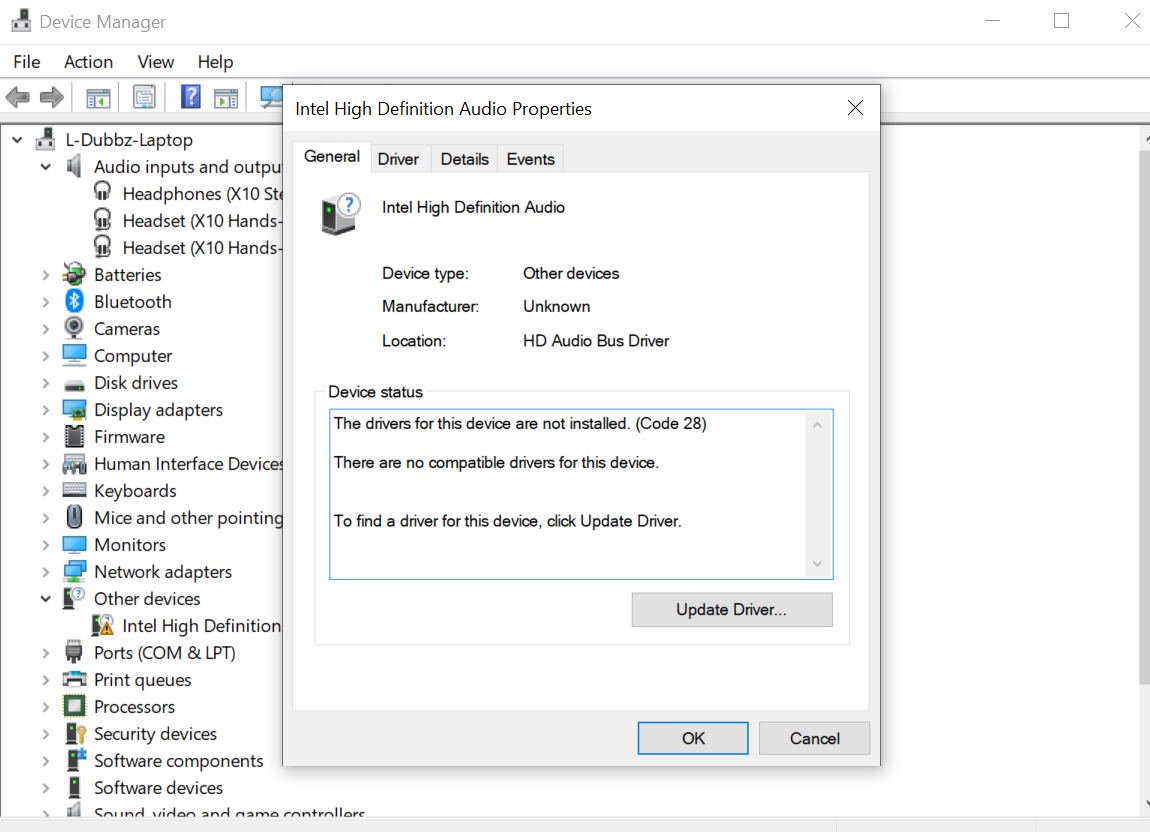
Task: Toggle the console tree panel icon
Action: [x=95, y=96]
